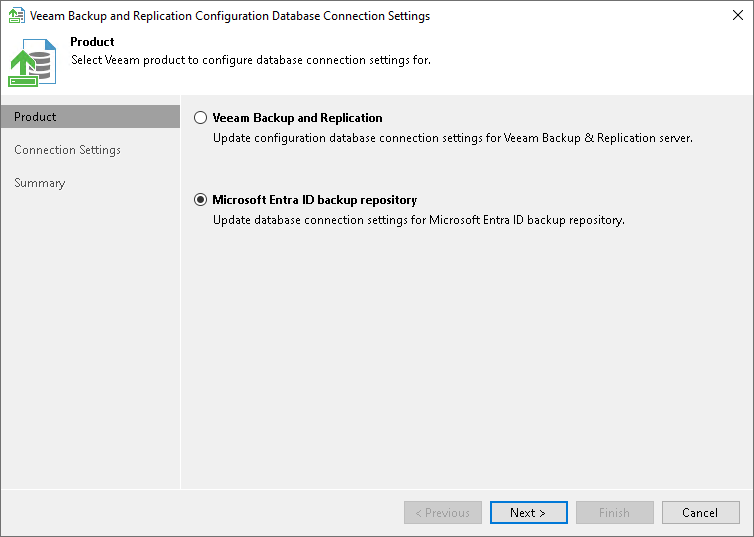This screenshot has height=537, width=754.
Task: Click the "Select Veeam product" header description
Action: tap(250, 60)
